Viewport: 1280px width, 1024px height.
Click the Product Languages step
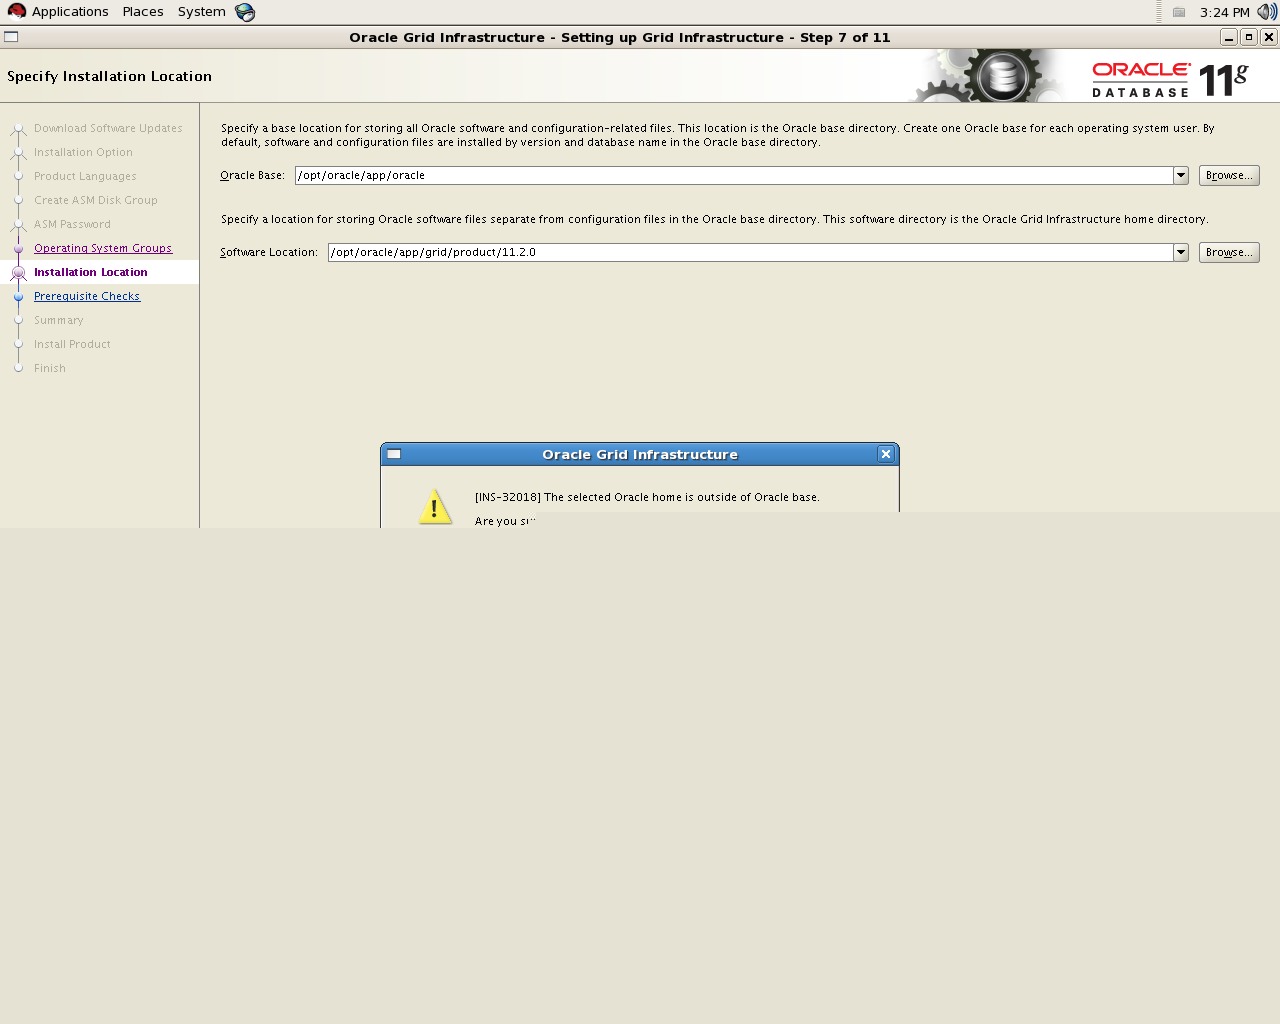click(85, 176)
